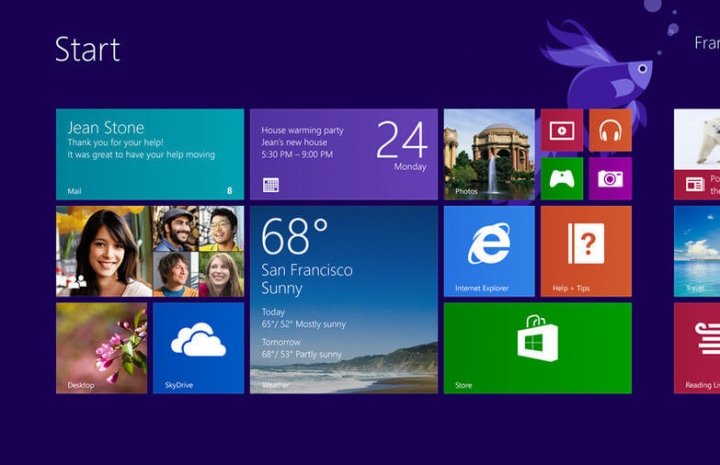Launch the red Video tile
720x465 pixels.
tap(561, 130)
